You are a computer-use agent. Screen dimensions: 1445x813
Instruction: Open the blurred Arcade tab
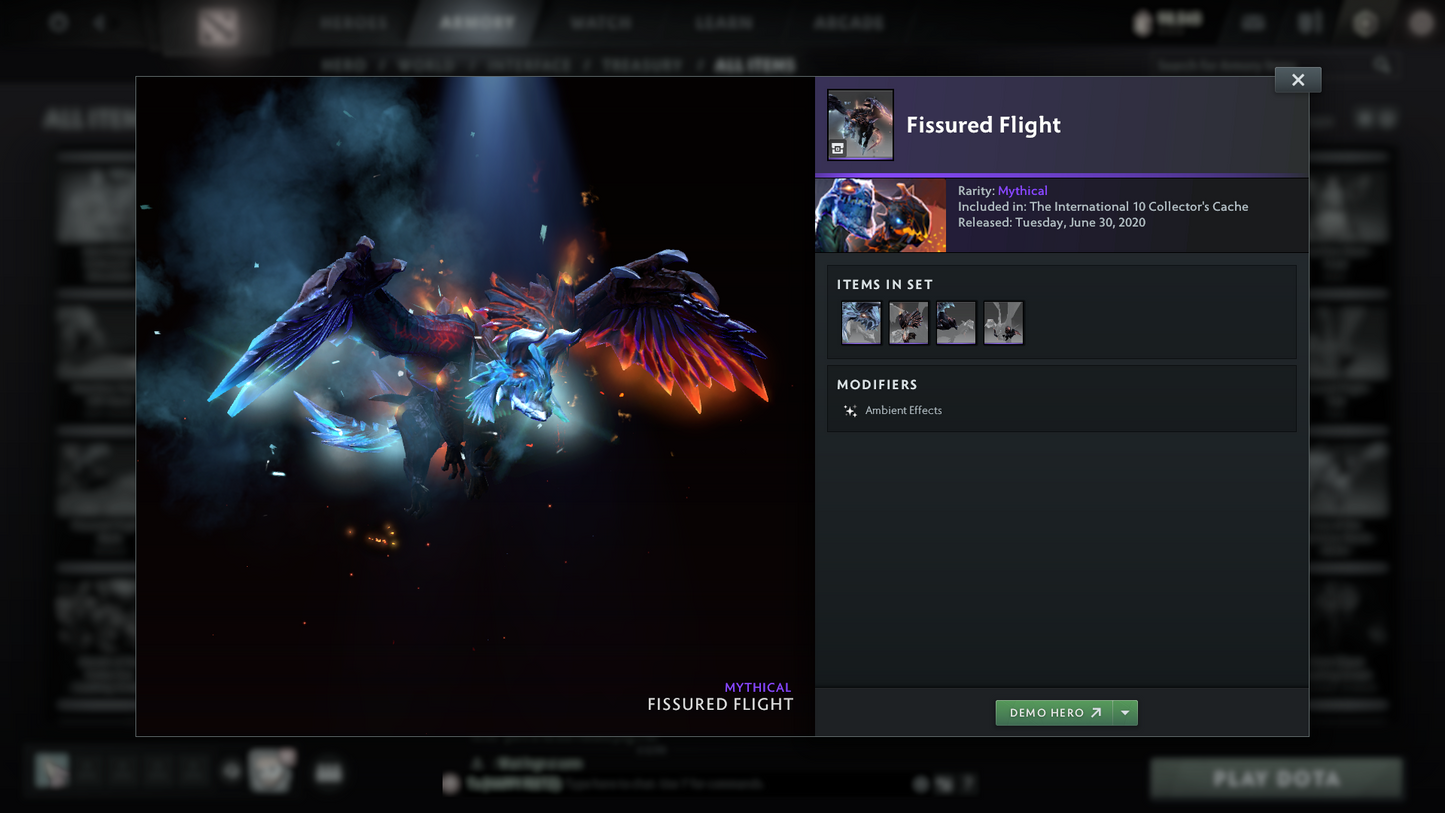click(x=849, y=23)
